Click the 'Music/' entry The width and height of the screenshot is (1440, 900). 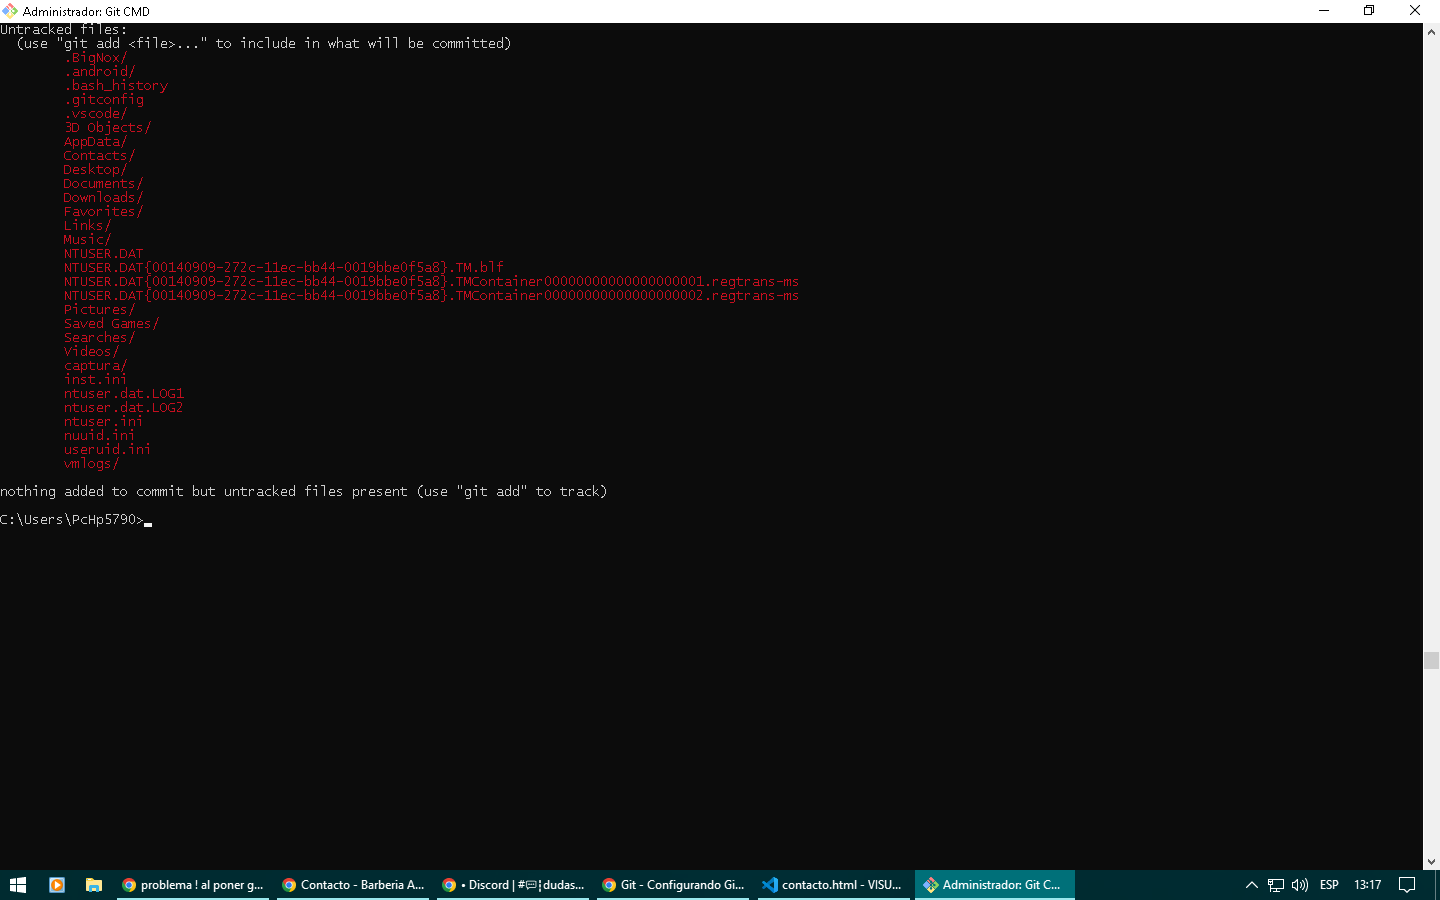[x=88, y=240]
